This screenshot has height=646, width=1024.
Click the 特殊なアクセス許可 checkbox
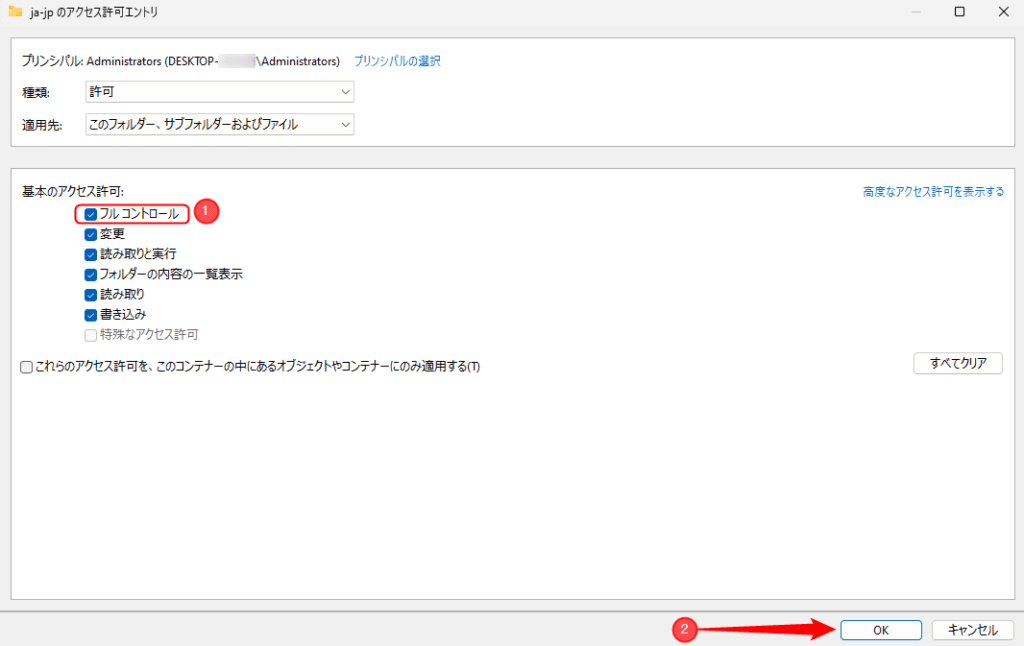pos(88,334)
